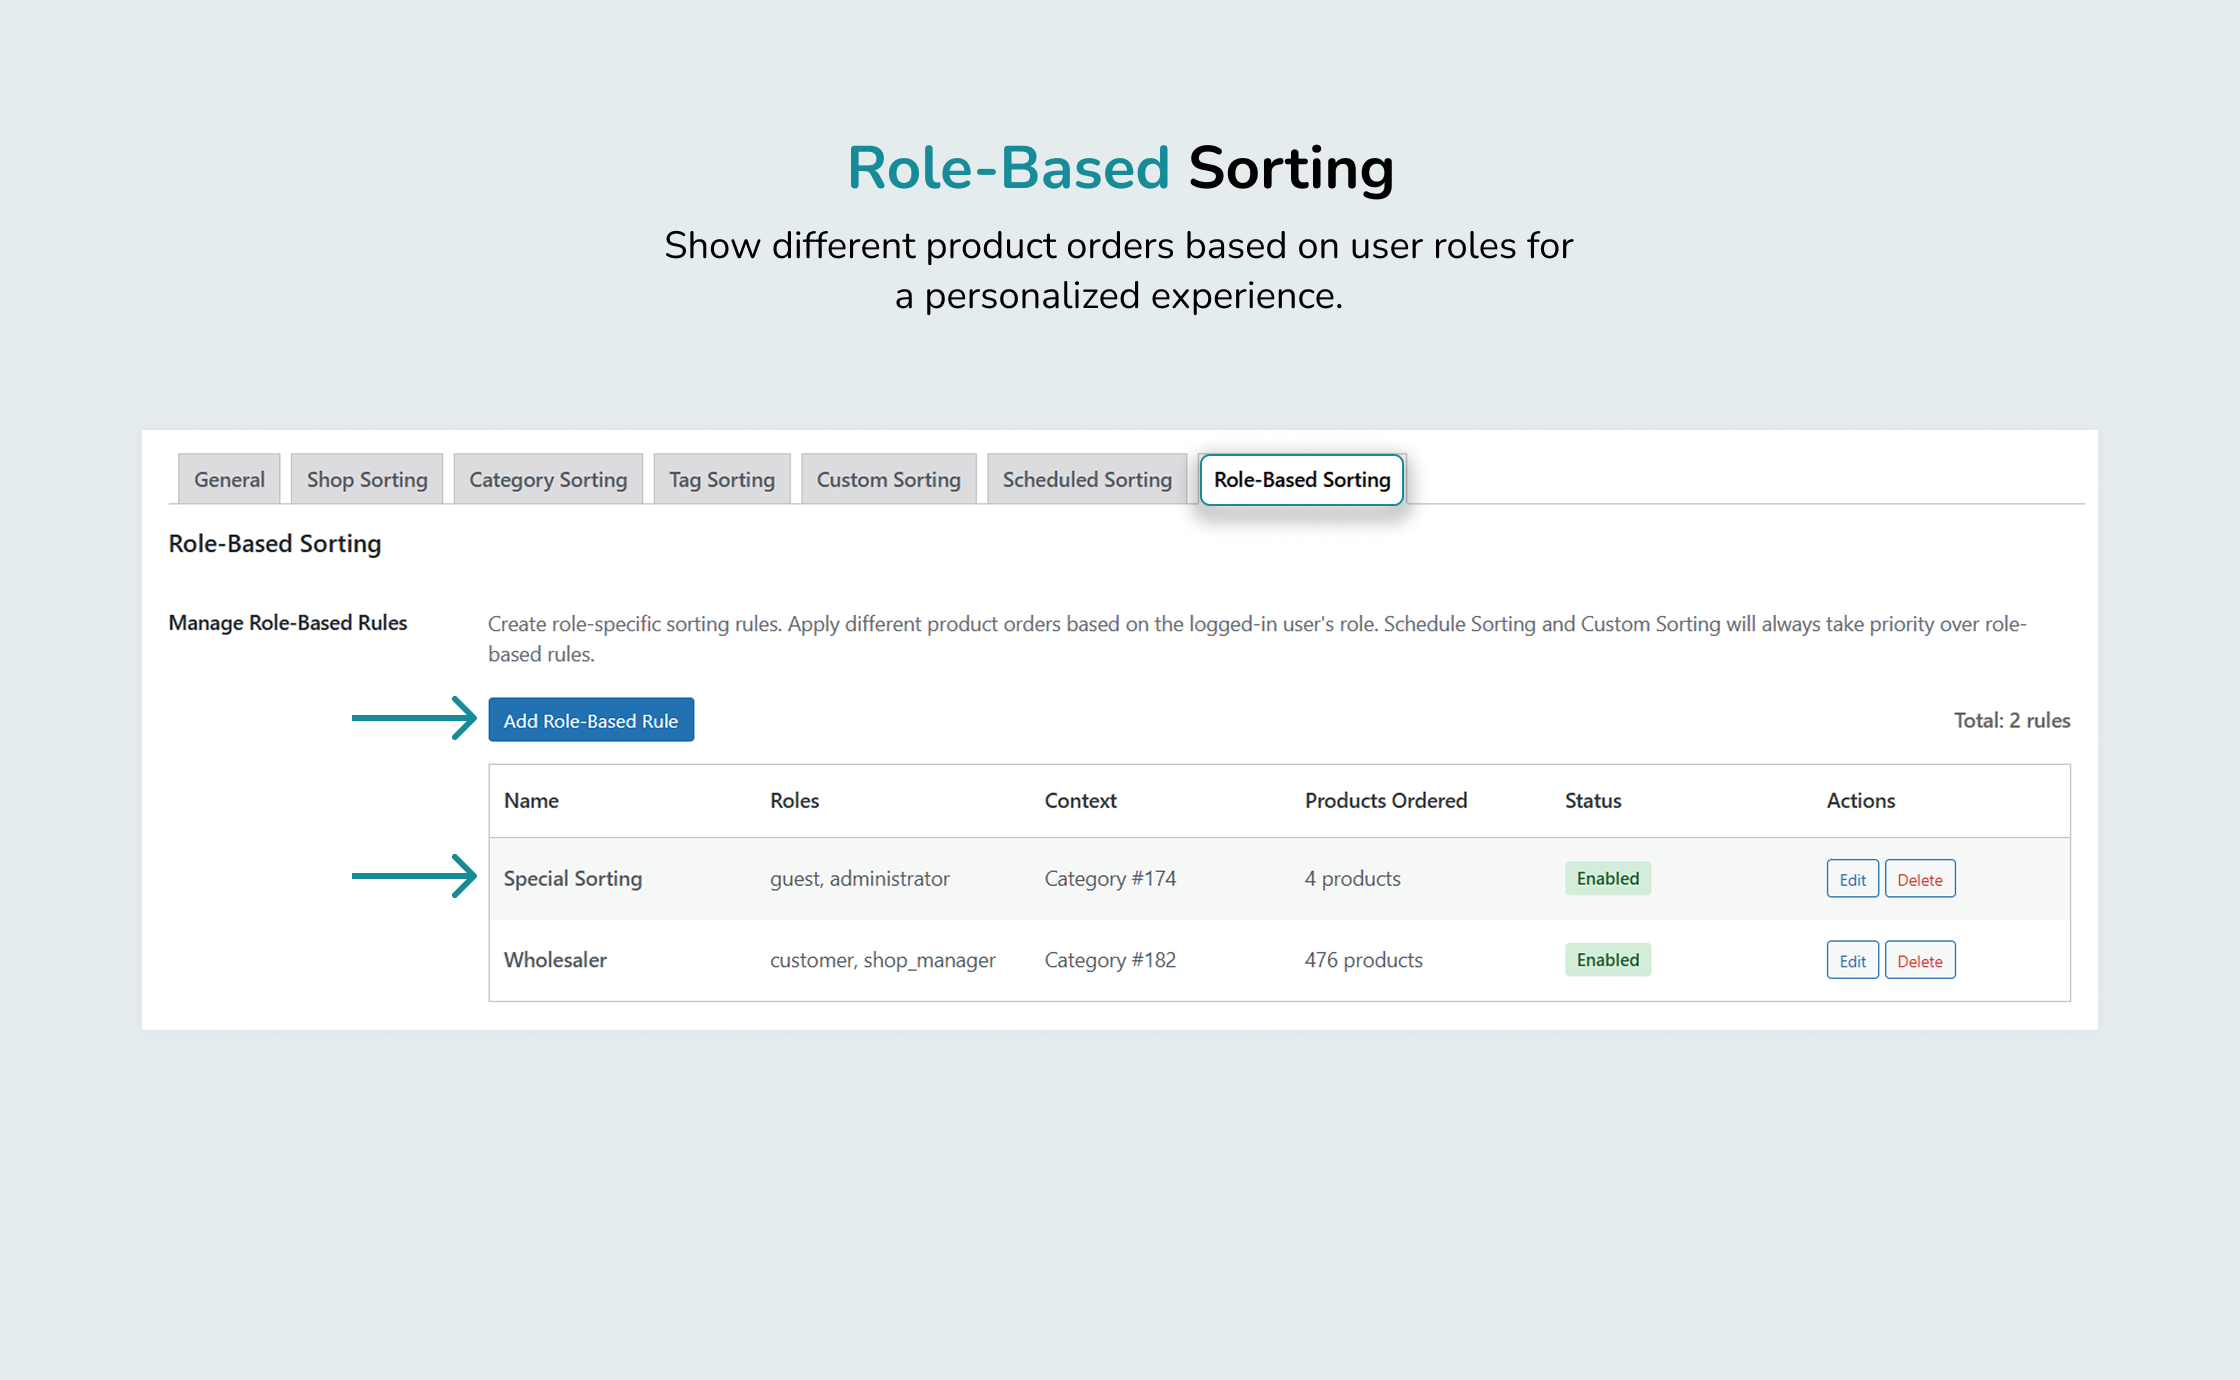Click the '4 products' cell
The image size is (2240, 1380).
tap(1352, 878)
